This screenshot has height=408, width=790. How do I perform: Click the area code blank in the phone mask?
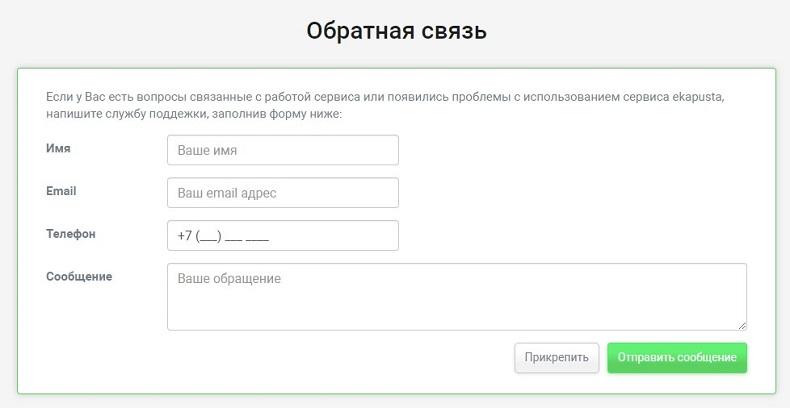(208, 237)
